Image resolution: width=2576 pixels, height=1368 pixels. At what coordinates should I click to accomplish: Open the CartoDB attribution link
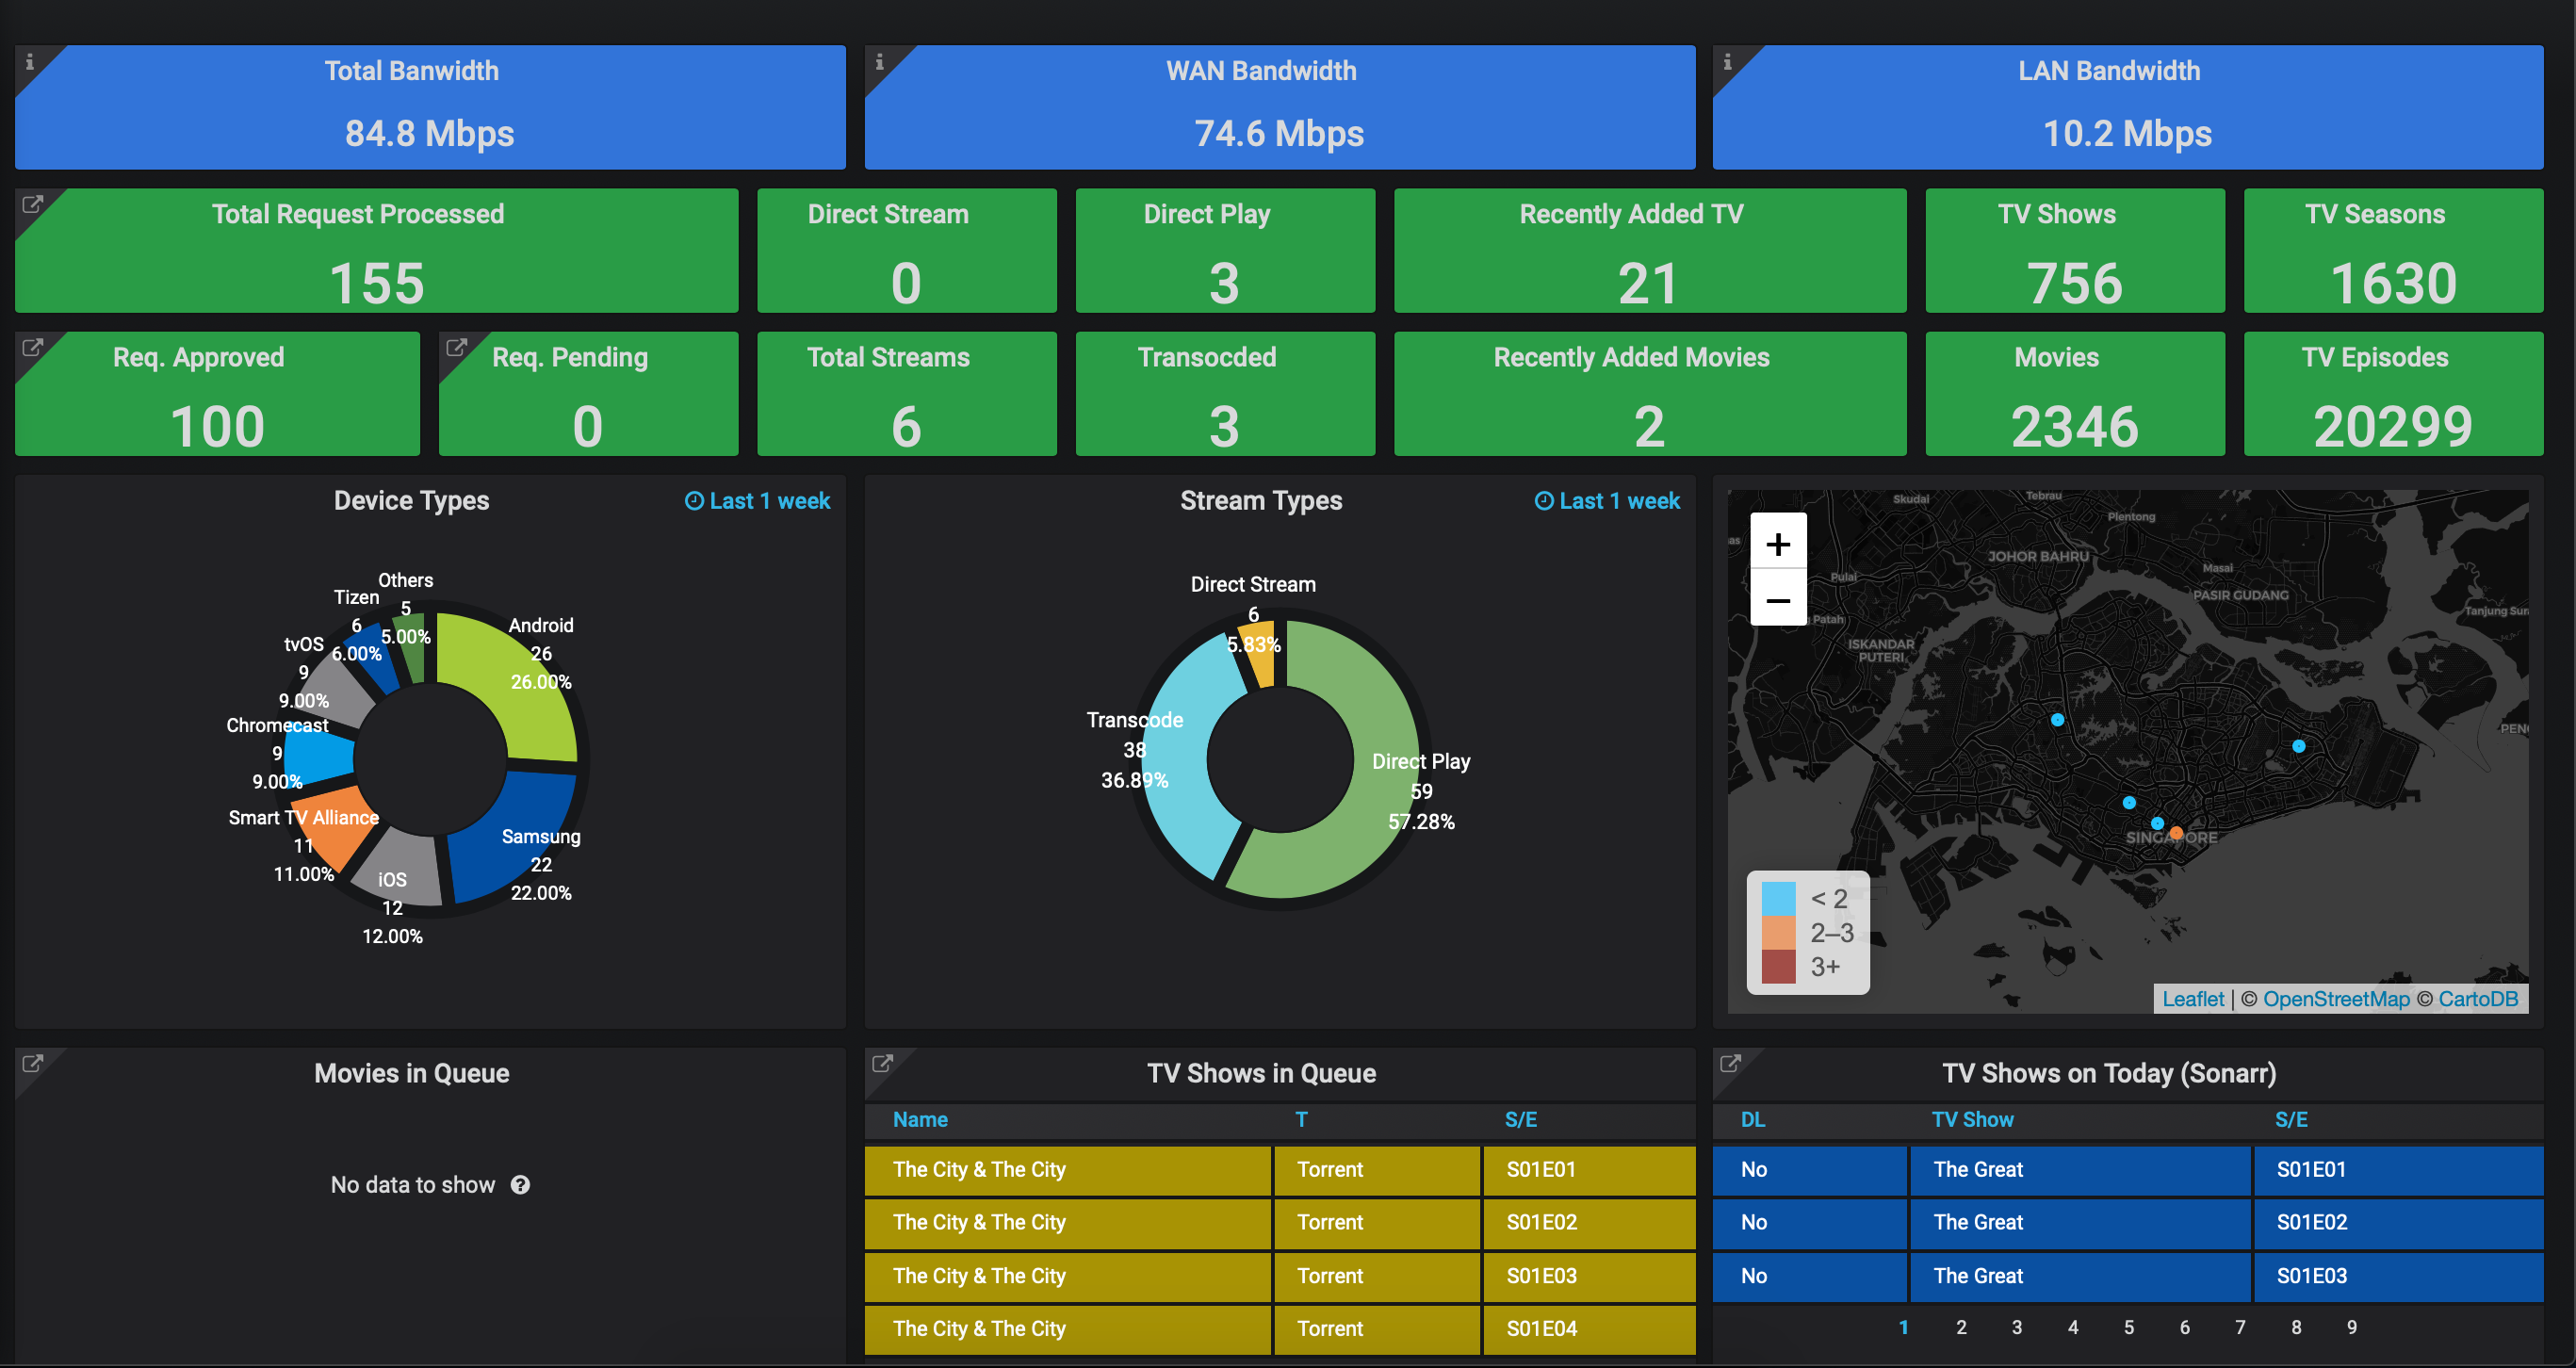pyautogui.click(x=2478, y=999)
